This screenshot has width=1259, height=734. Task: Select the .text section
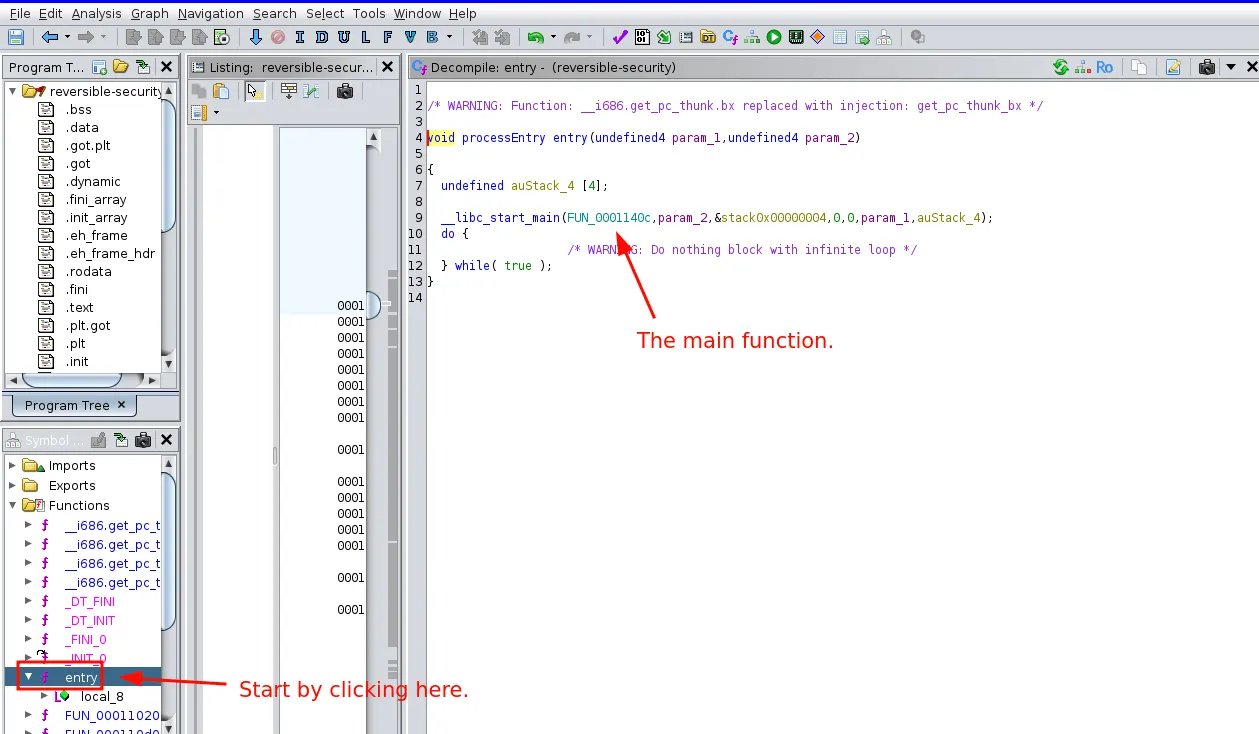click(79, 307)
